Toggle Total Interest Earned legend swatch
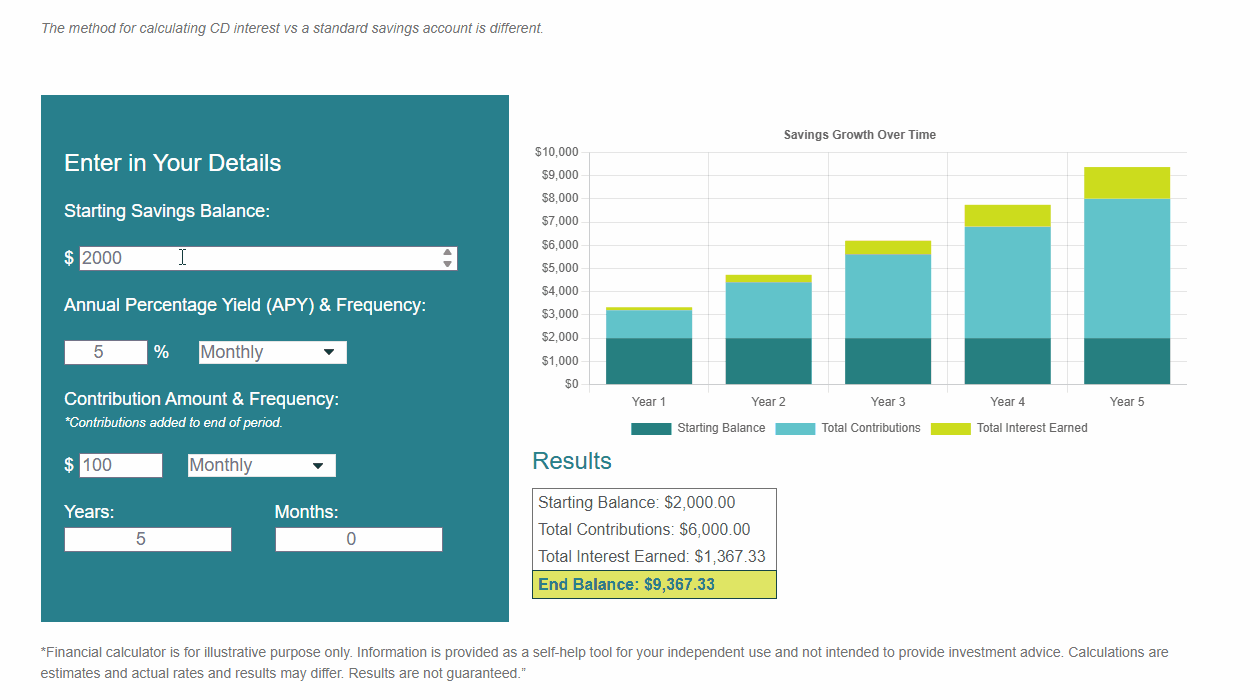This screenshot has height=700, width=1260. pyautogui.click(x=950, y=428)
